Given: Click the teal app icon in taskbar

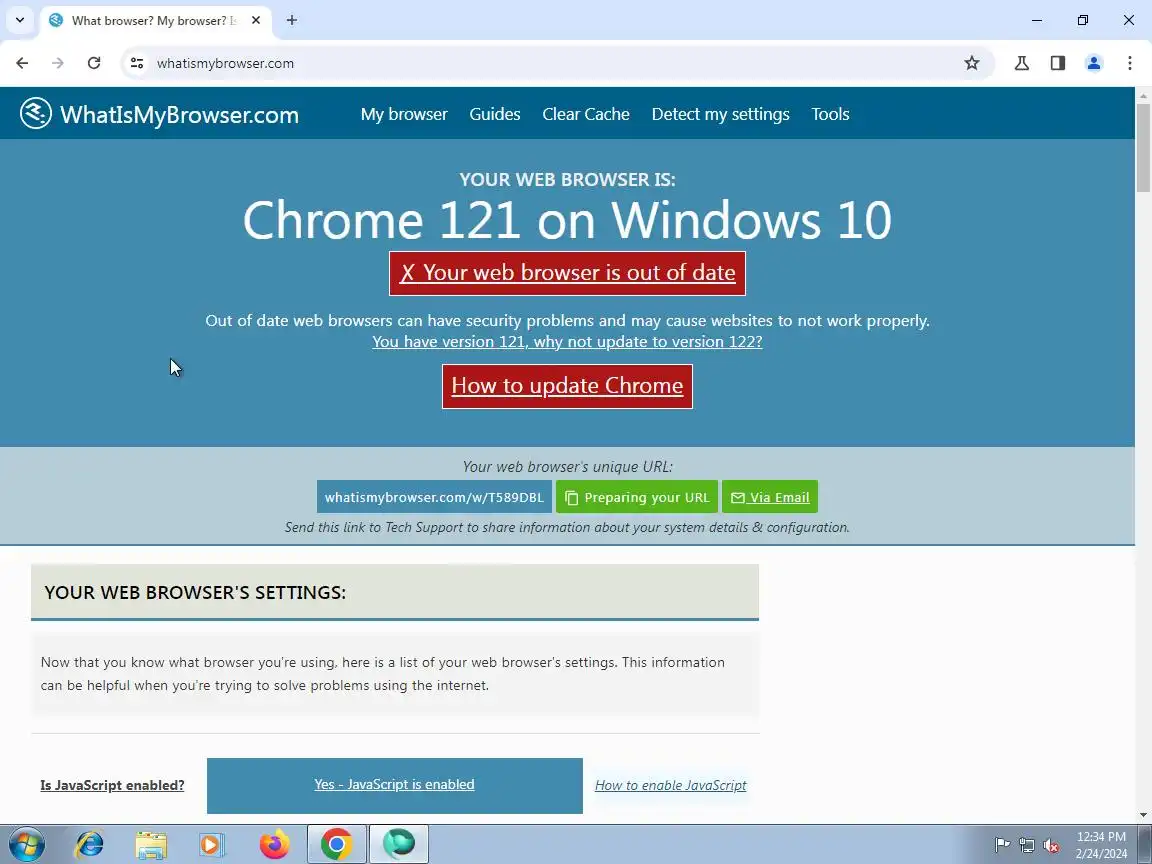Looking at the screenshot, I should 399,845.
